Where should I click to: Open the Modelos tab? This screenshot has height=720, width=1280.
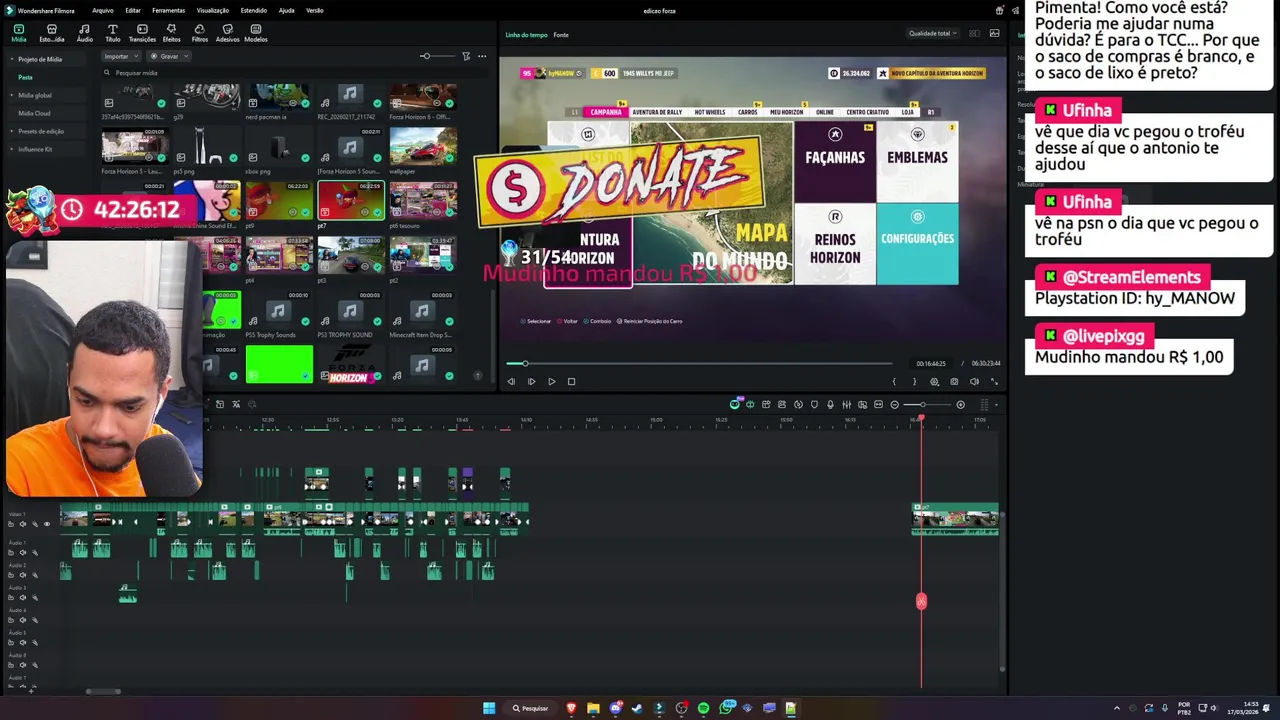[x=256, y=33]
